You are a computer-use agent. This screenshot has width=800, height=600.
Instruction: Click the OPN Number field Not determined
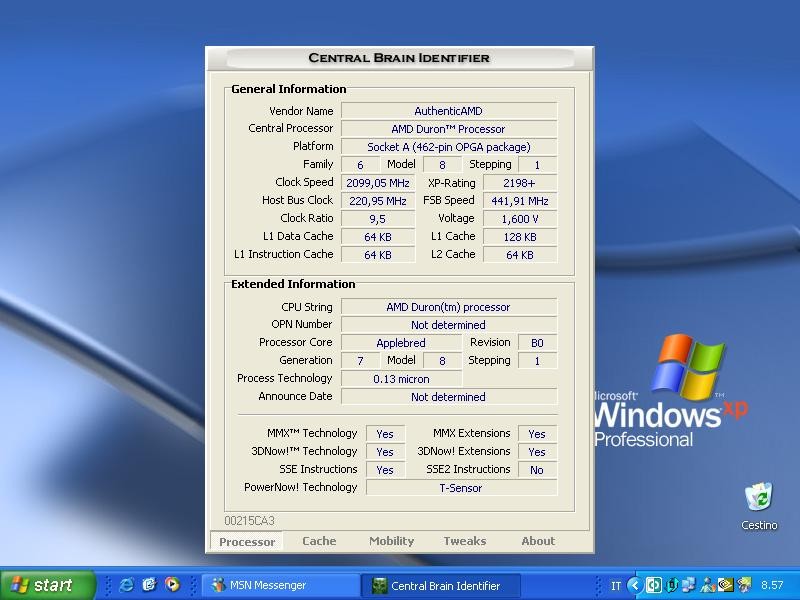pos(449,324)
